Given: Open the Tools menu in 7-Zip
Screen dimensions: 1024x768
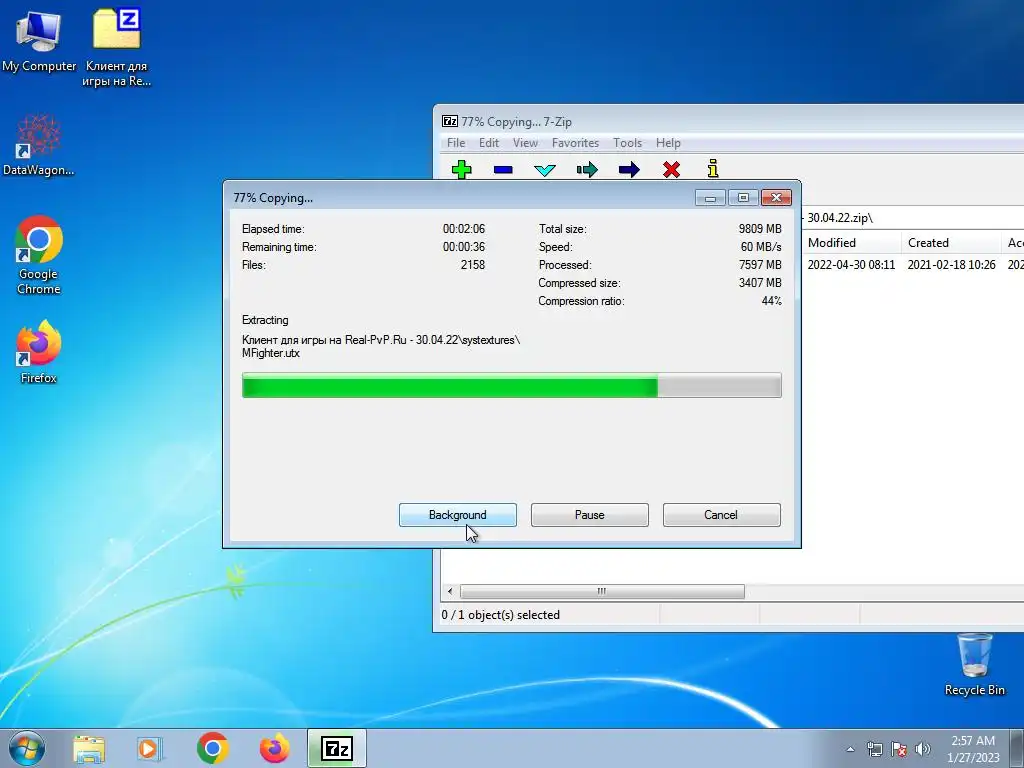Looking at the screenshot, I should pyautogui.click(x=627, y=142).
